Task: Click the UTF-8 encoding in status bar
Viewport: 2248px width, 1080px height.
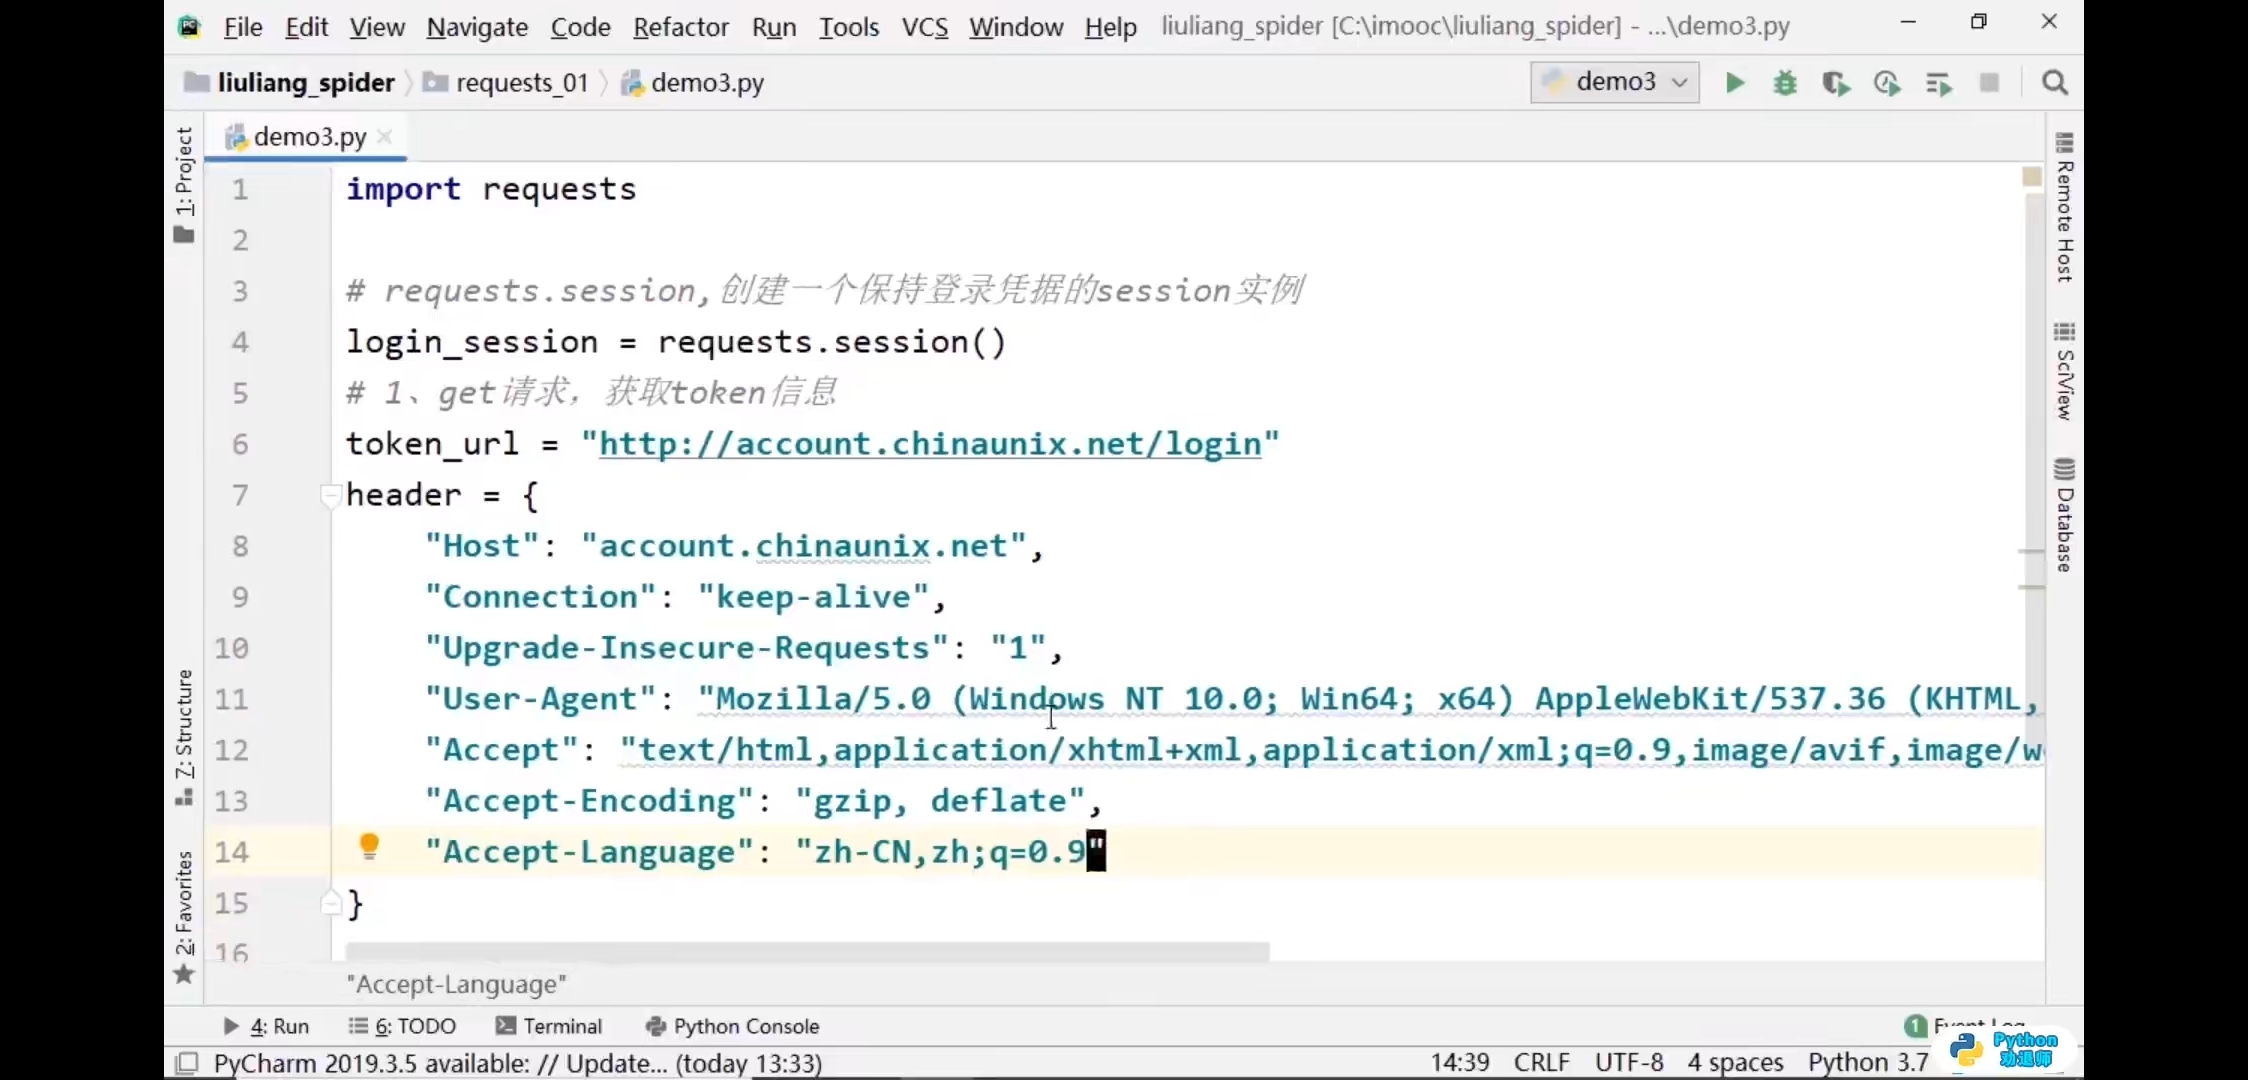Action: [x=1629, y=1062]
